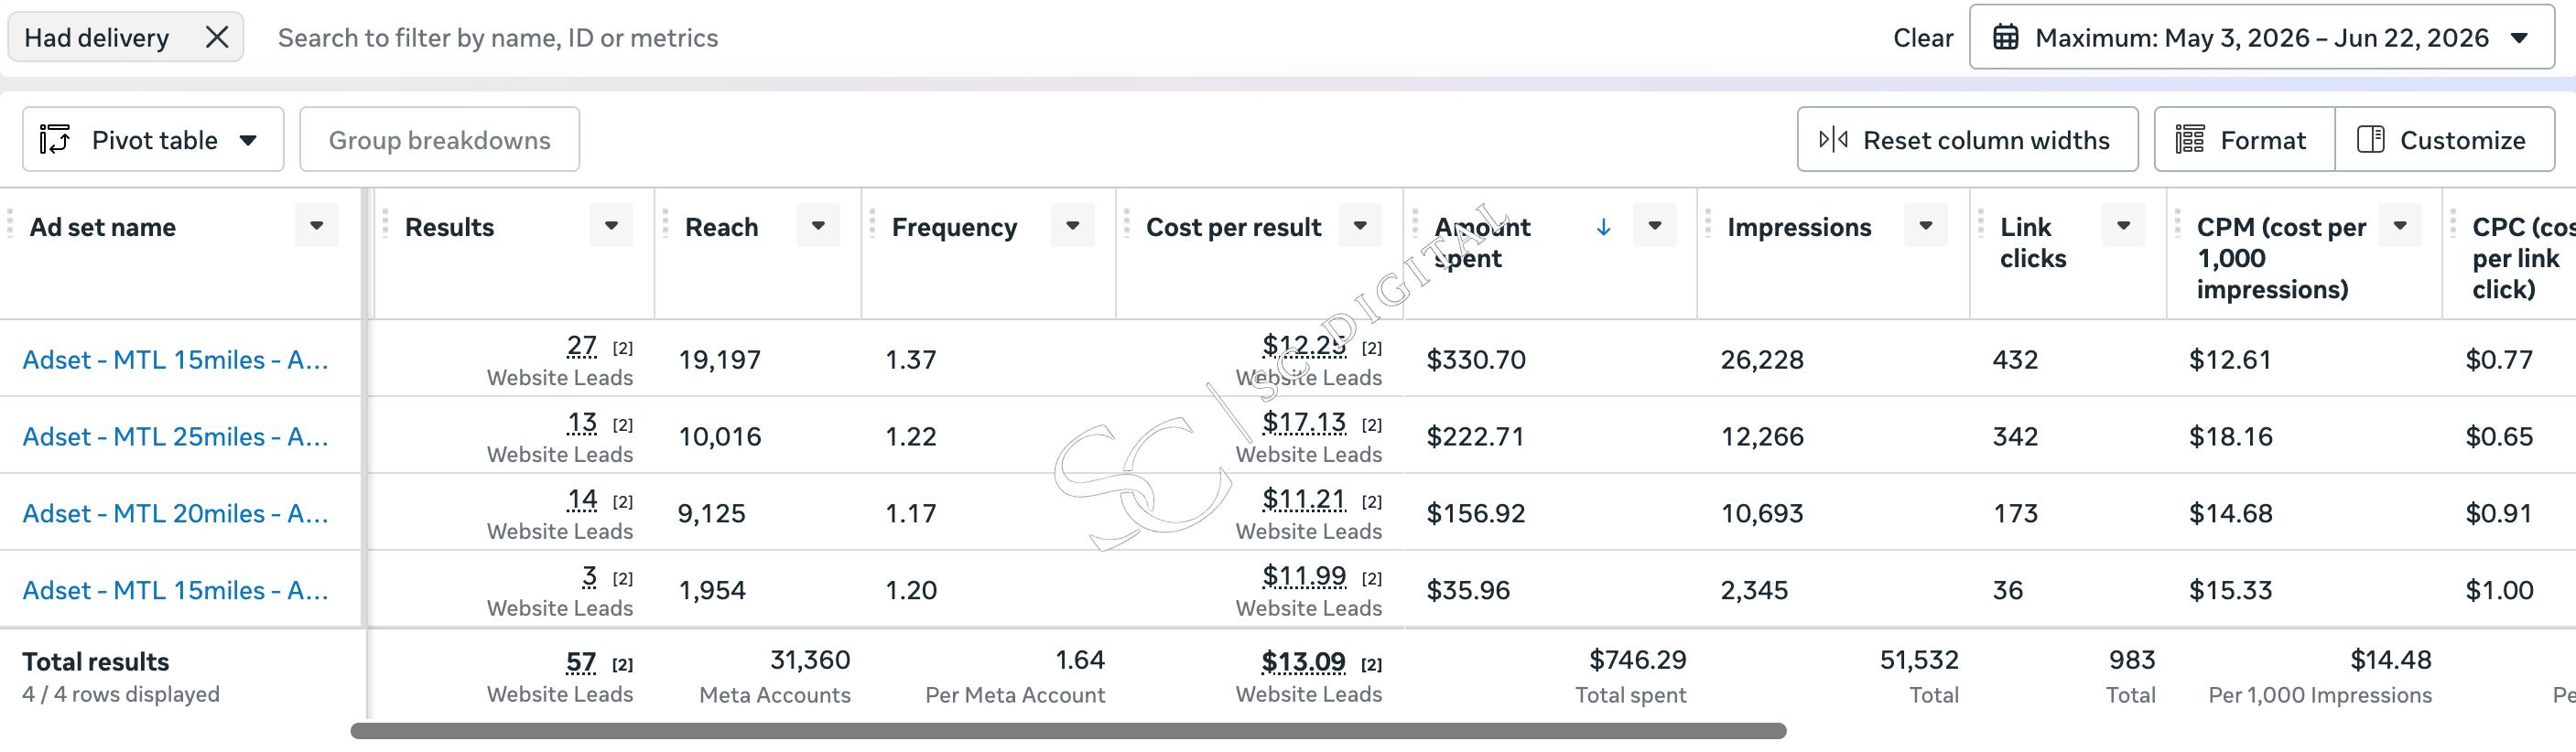This screenshot has width=2576, height=752.
Task: Click the horizontal table scrollbar
Action: tap(1068, 732)
